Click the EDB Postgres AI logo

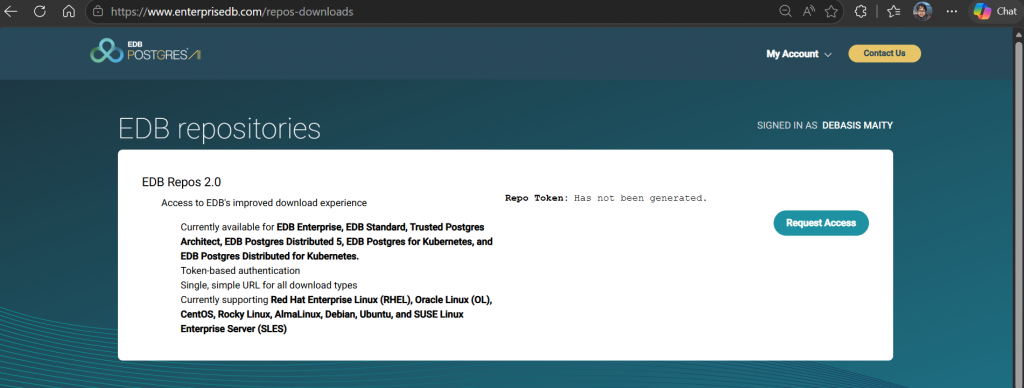pos(145,52)
